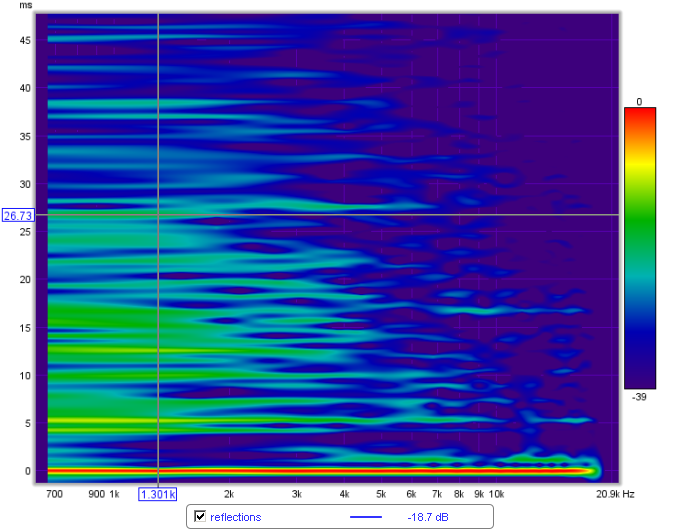Viewport: 681px width, 530px height.
Task: Click the 15 ms time axis label
Action: pos(25,328)
